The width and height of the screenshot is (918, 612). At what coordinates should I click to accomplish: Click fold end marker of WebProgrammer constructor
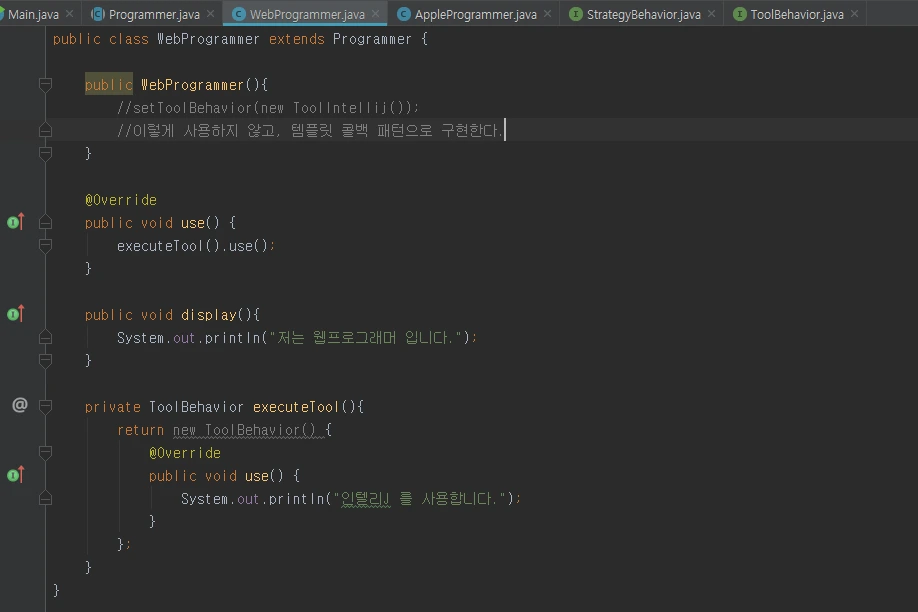45,153
